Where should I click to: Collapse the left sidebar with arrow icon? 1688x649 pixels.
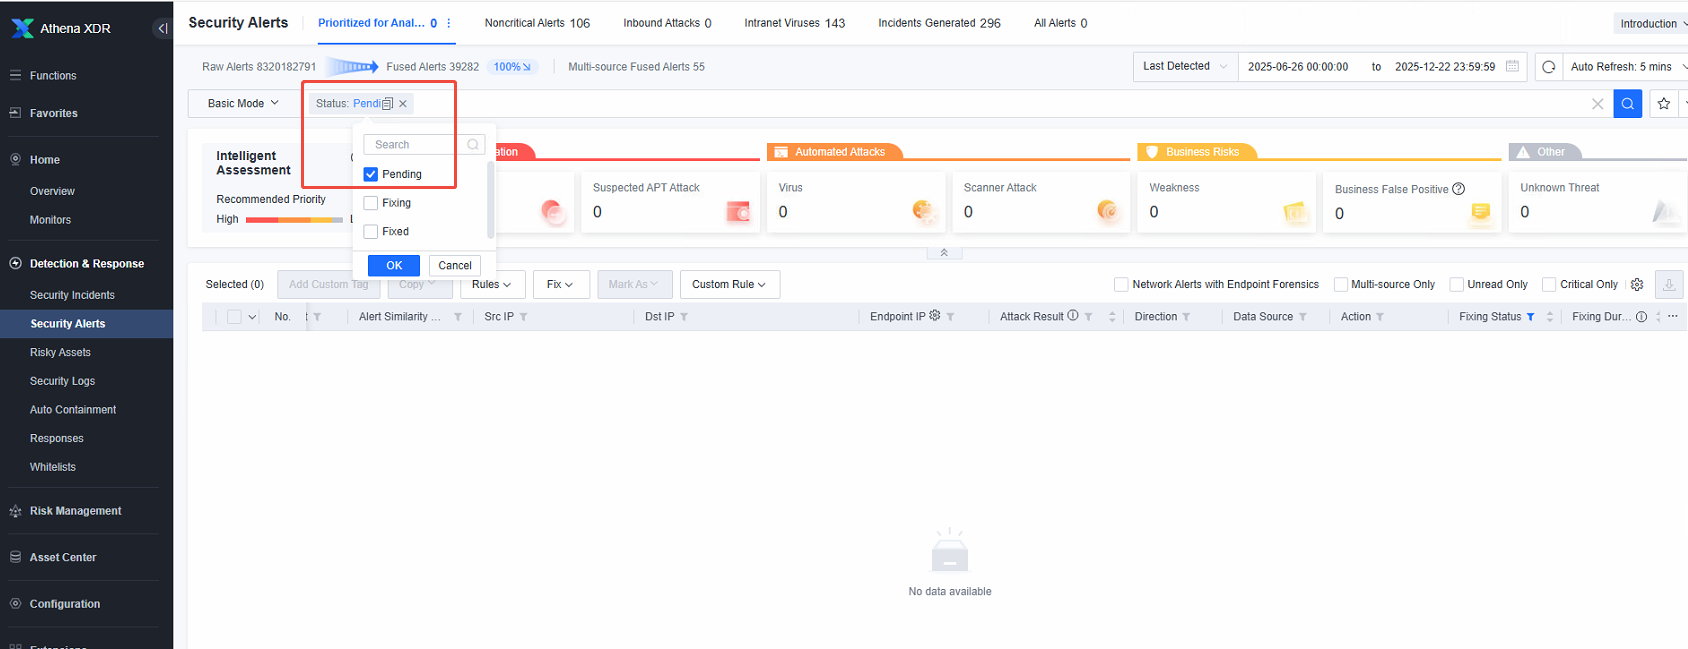162,28
